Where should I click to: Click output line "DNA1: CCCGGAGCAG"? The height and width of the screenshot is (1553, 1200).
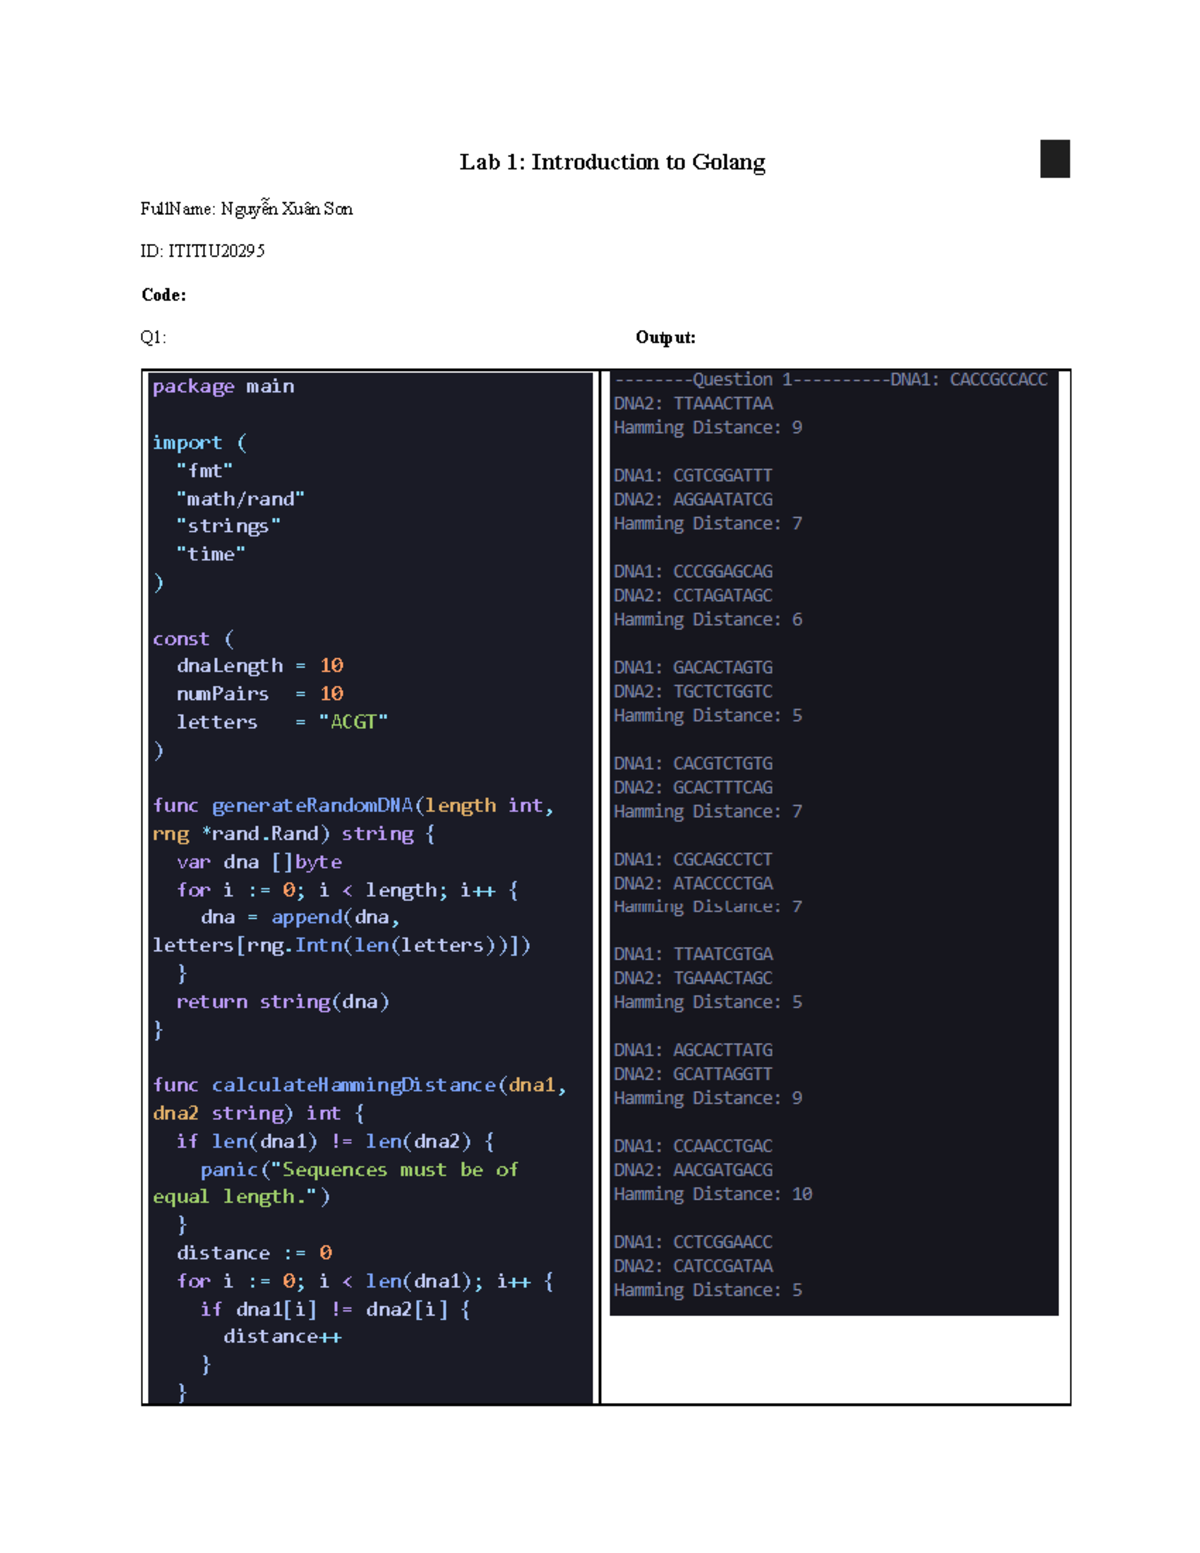pyautogui.click(x=693, y=572)
